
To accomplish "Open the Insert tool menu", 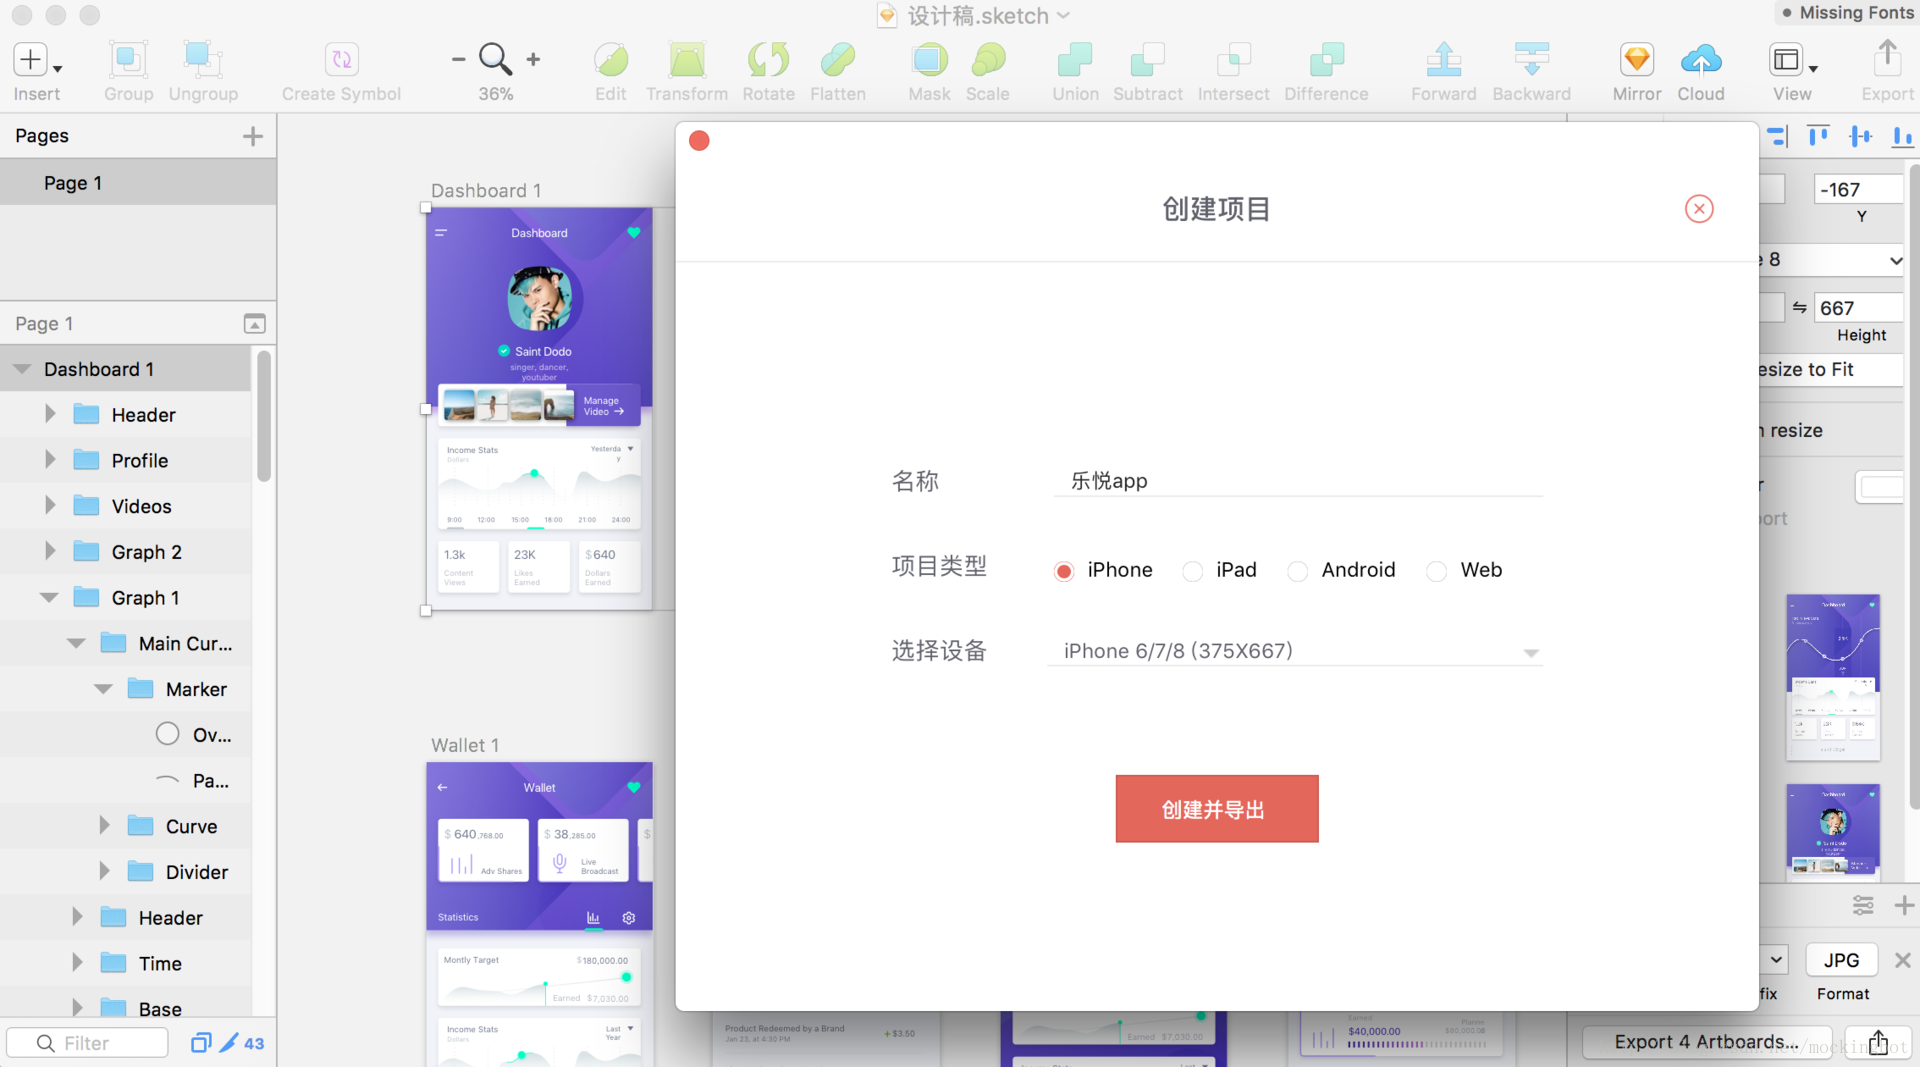I will point(37,60).
